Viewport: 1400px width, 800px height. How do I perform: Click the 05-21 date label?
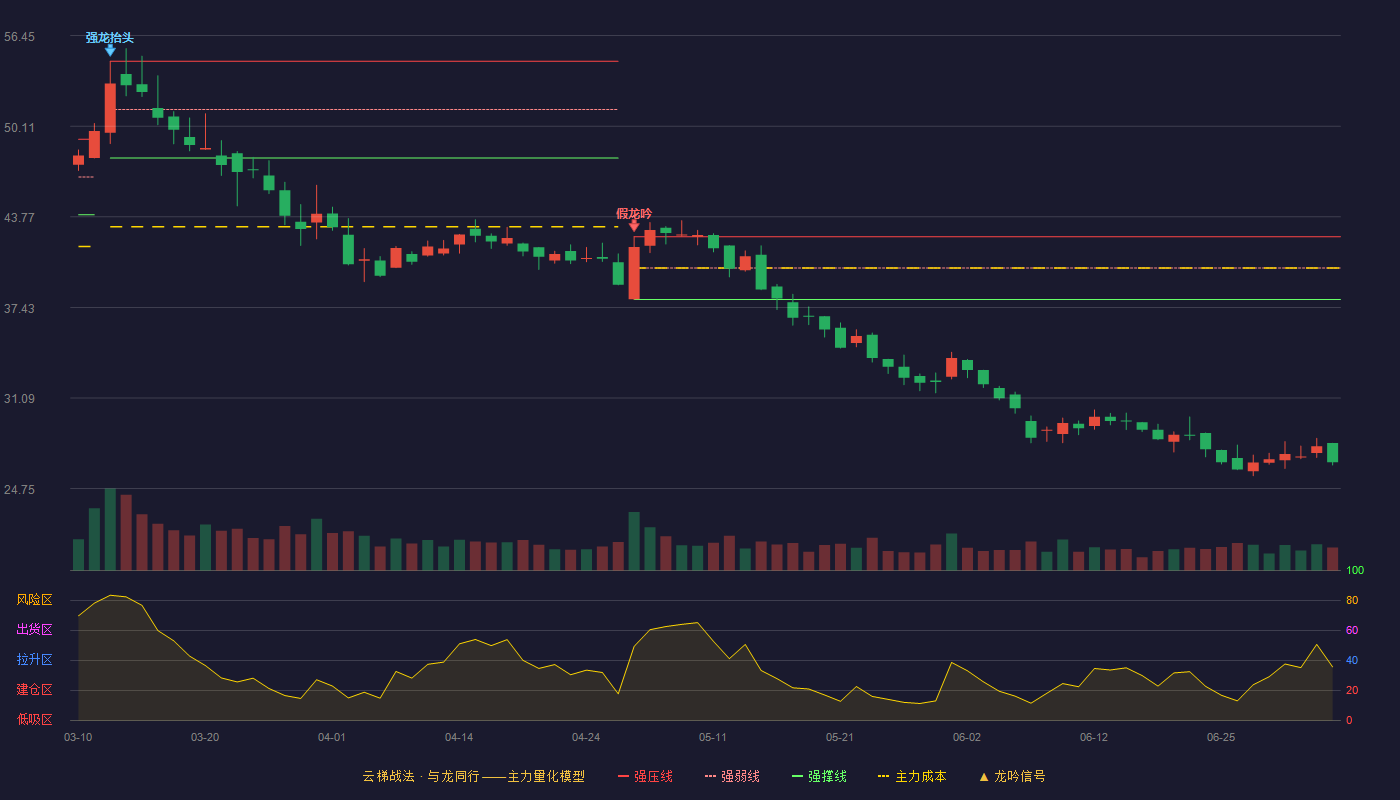[x=840, y=737]
